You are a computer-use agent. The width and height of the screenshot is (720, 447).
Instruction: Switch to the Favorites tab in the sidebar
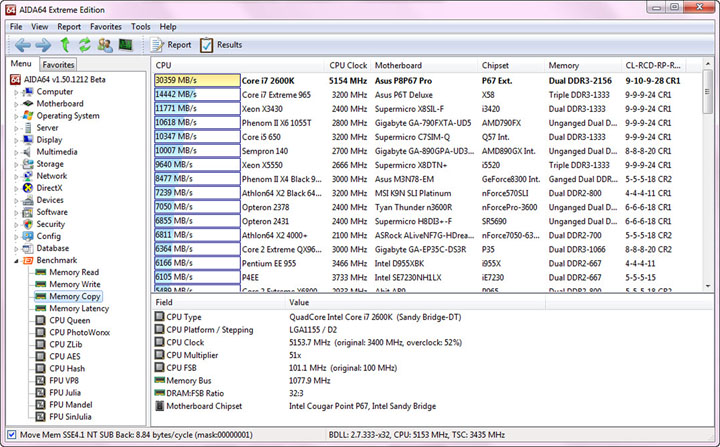coord(58,65)
